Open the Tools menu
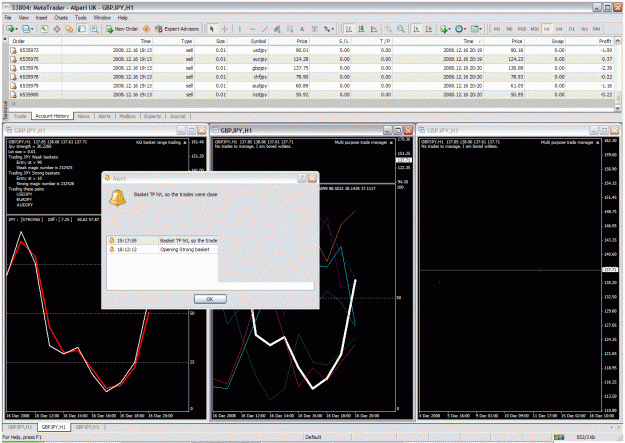The image size is (625, 443). point(81,18)
